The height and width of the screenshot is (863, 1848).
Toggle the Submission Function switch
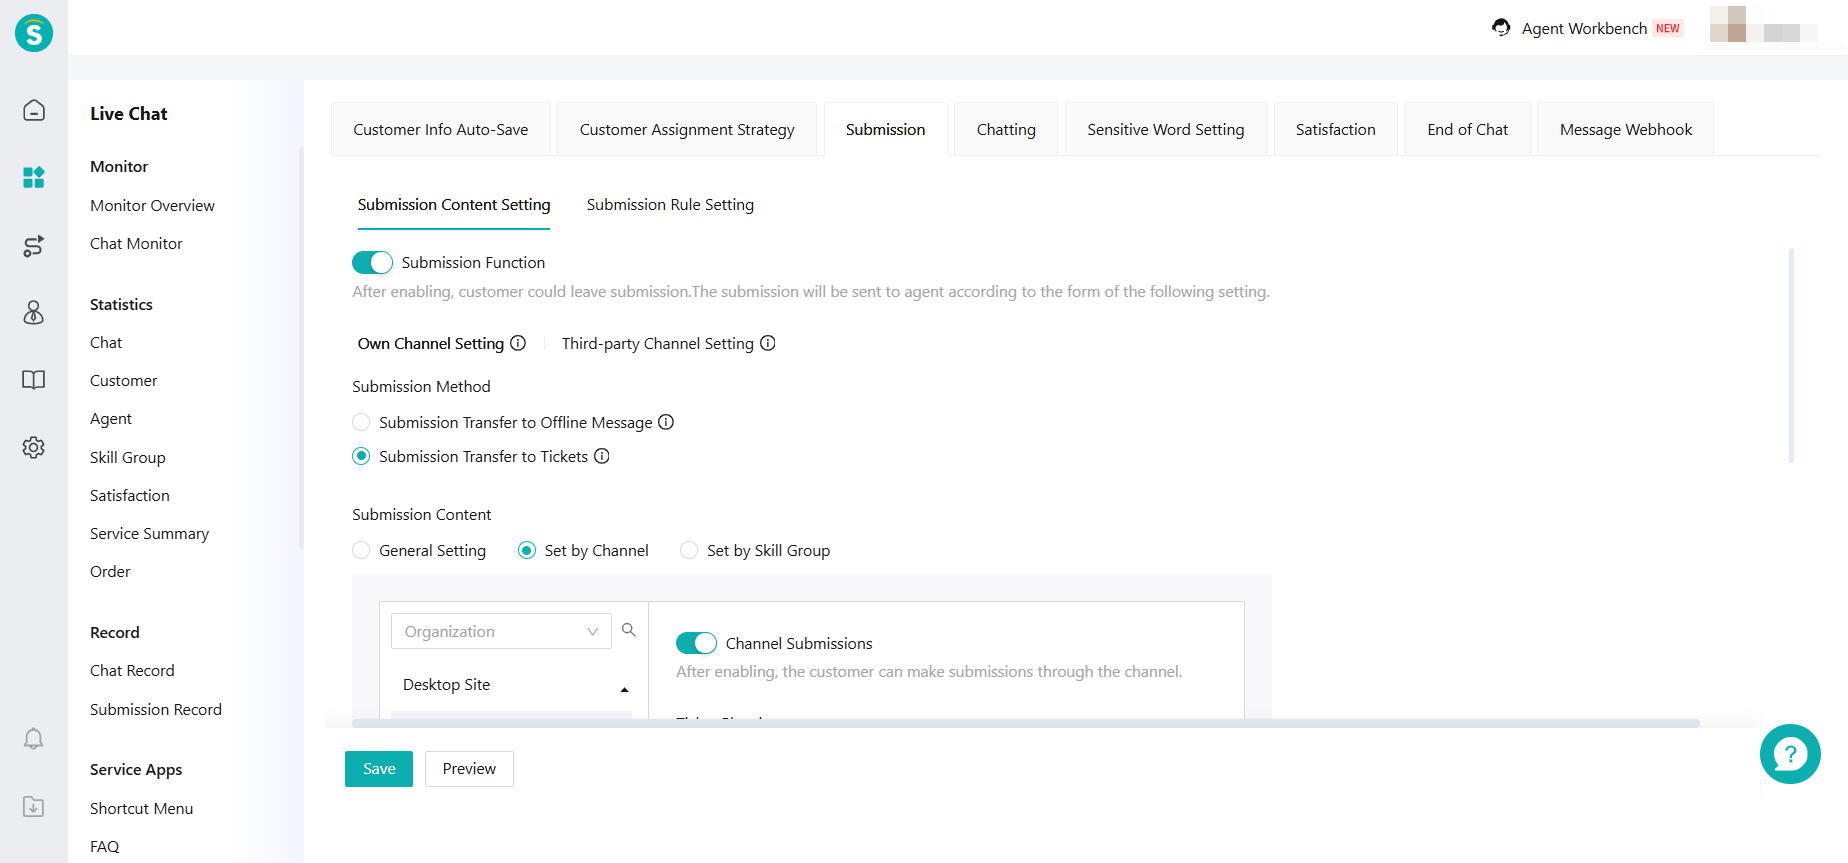coord(372,262)
